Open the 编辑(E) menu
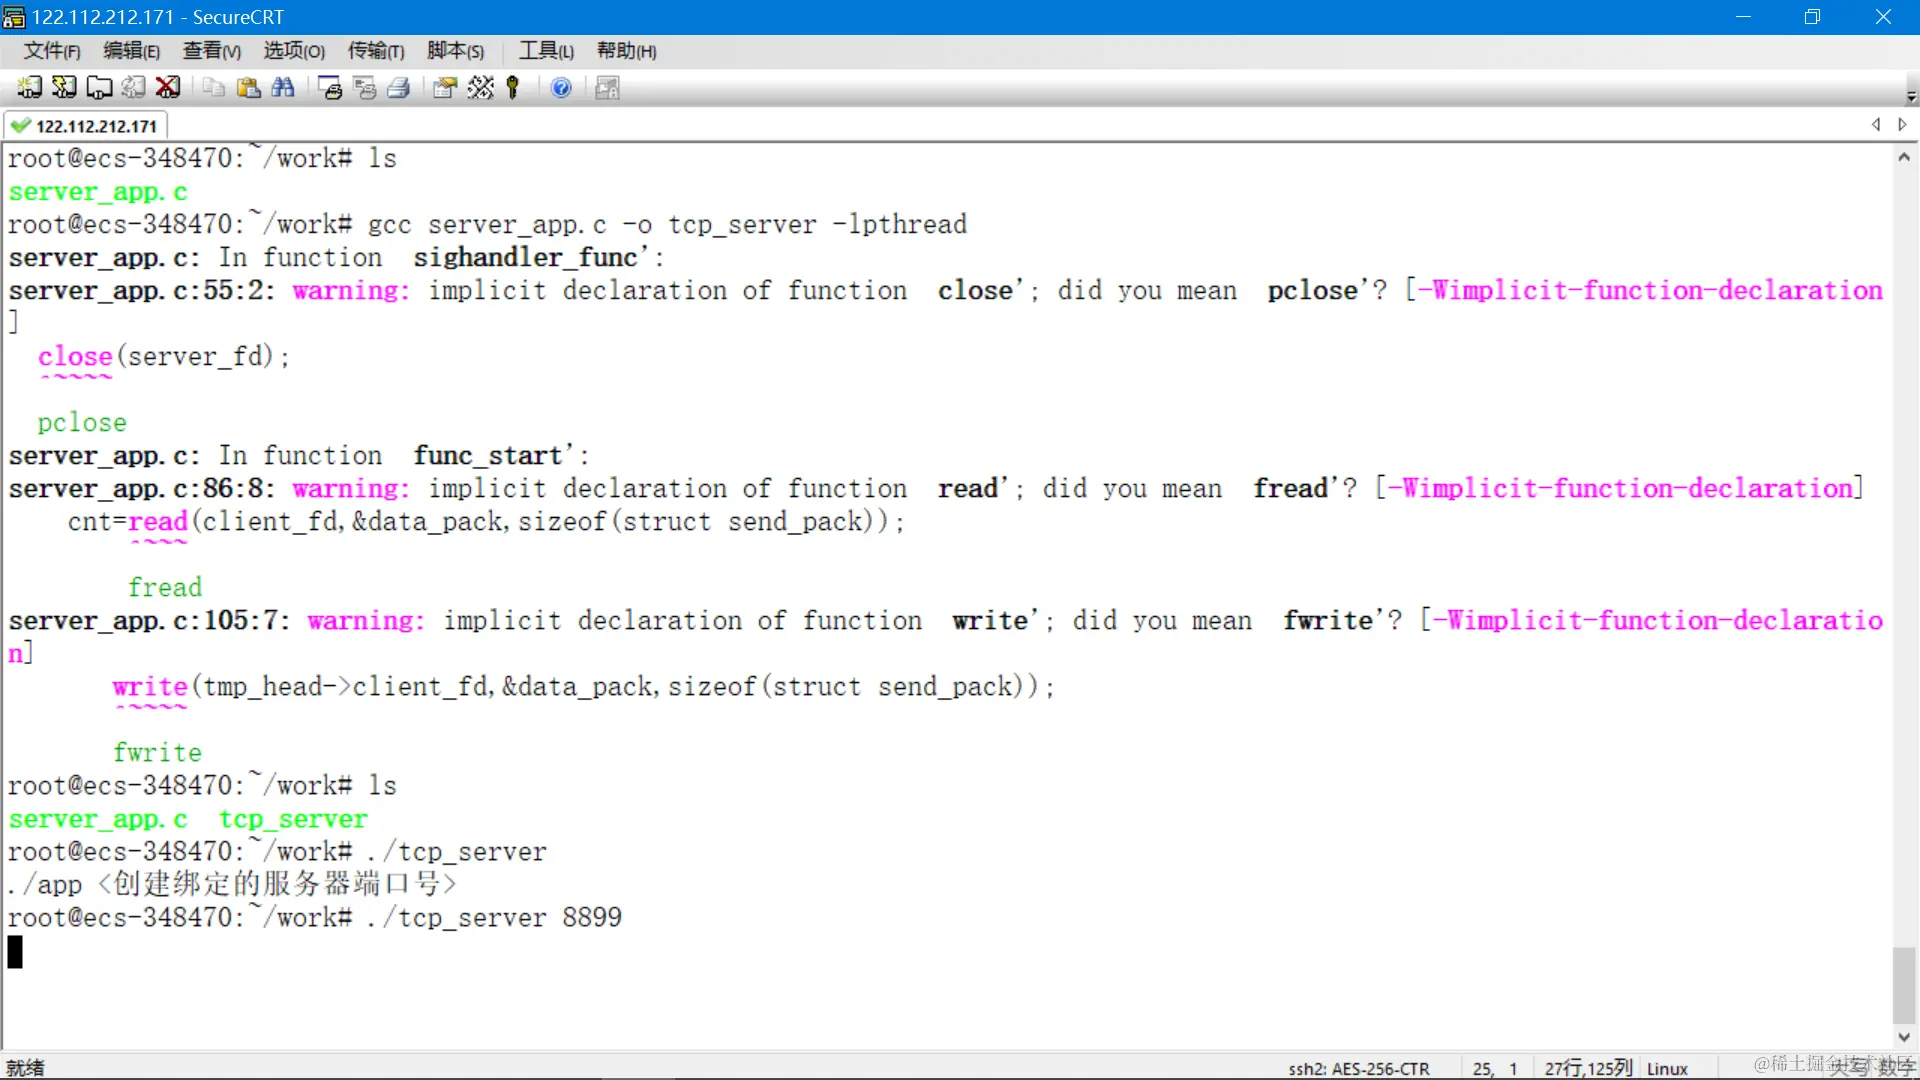Image resolution: width=1920 pixels, height=1080 pixels. (x=131, y=50)
